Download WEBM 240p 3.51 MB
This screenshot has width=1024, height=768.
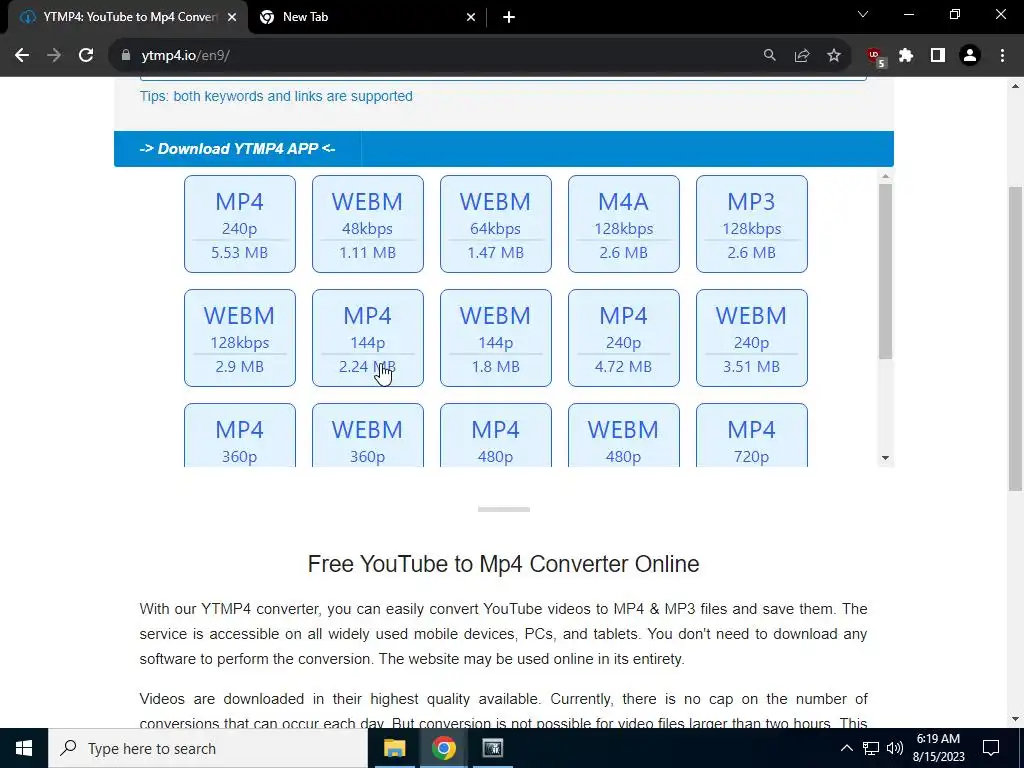pyautogui.click(x=752, y=338)
